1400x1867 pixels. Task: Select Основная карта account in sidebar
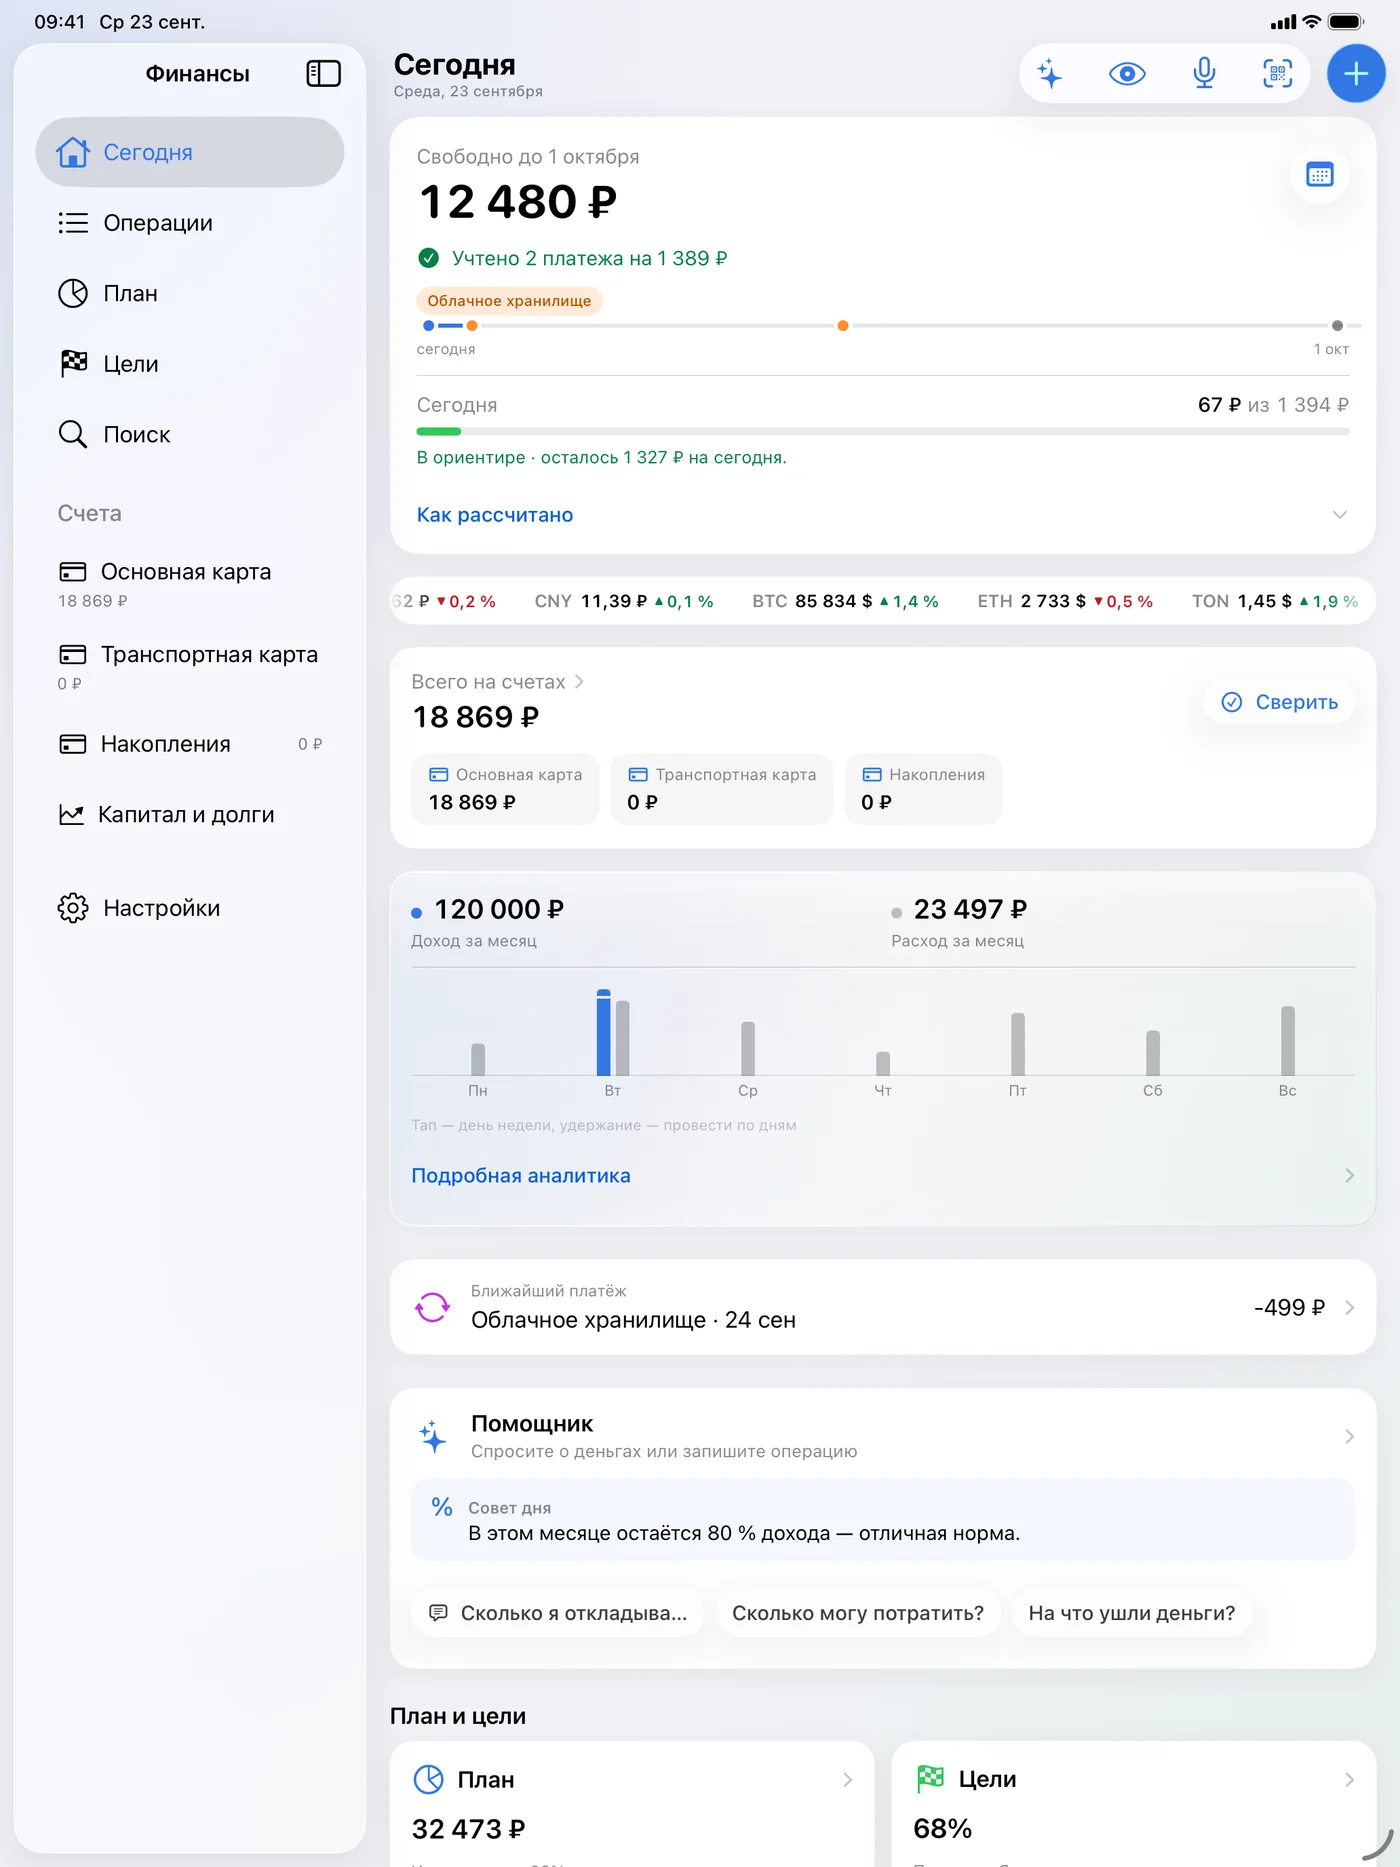(x=190, y=584)
